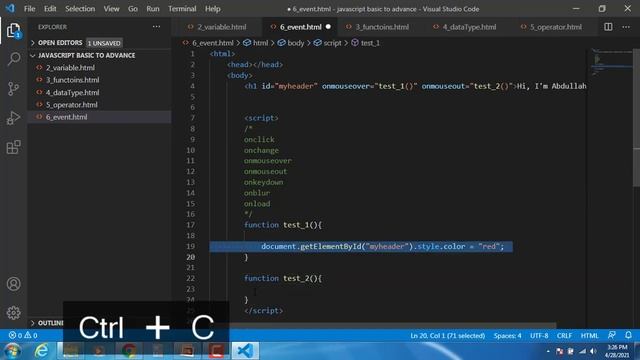Click the horizontal editor scrollbar
Viewport: 640px width, 360px height.
pyautogui.click(x=392, y=326)
